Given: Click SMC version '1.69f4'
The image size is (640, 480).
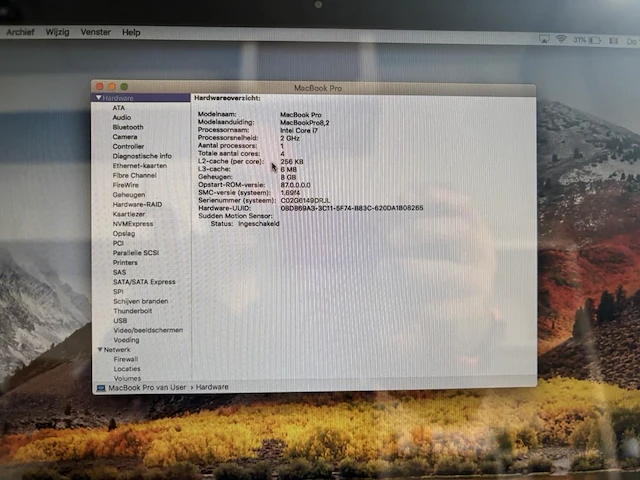Looking at the screenshot, I should tap(290, 193).
